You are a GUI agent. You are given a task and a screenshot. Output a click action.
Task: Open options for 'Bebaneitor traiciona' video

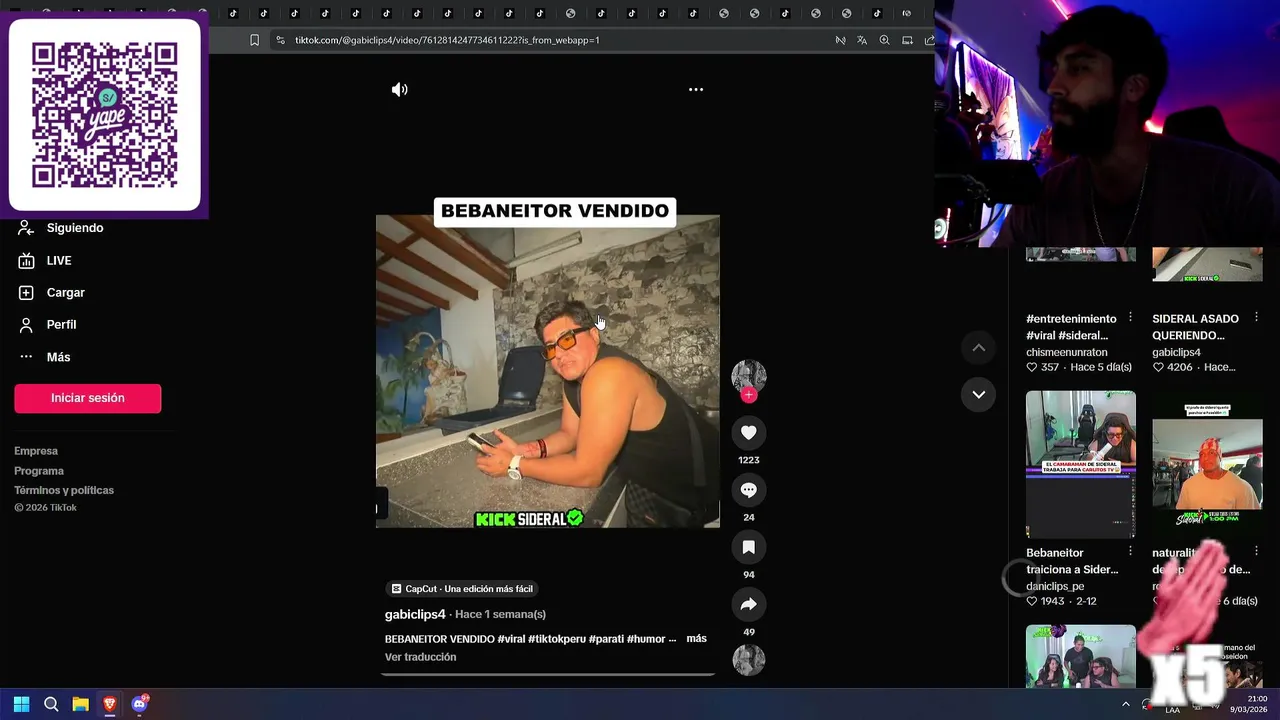tap(1130, 551)
